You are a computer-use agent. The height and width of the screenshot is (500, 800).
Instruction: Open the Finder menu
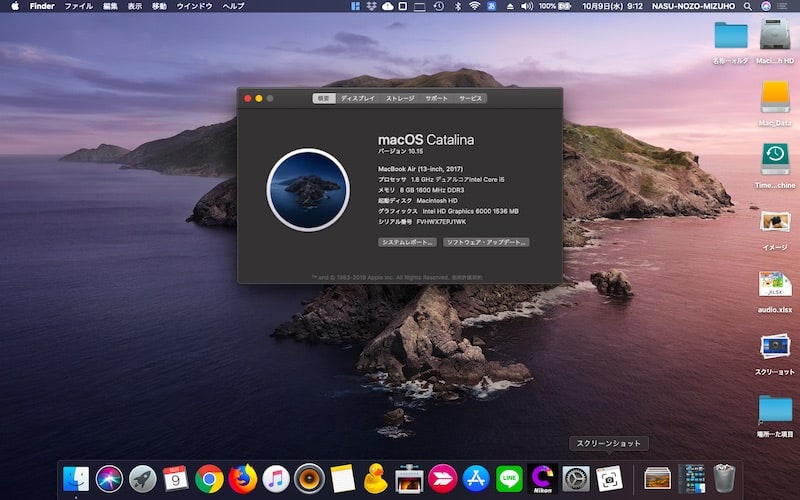42,6
